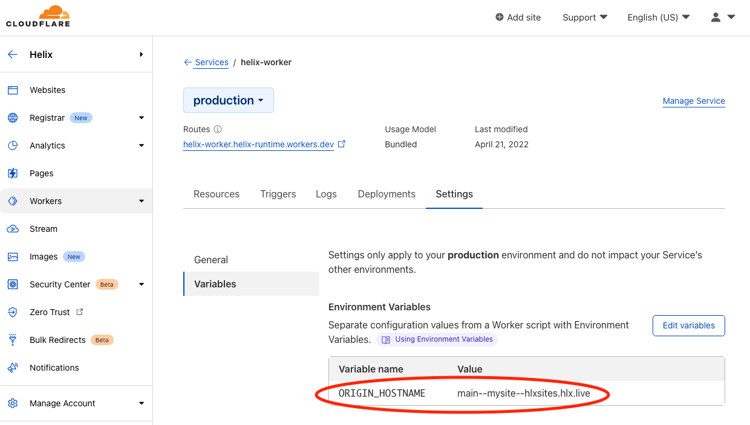Click the back arrow beside Helix
Image resolution: width=750 pixels, height=425 pixels.
pyautogui.click(x=12, y=54)
